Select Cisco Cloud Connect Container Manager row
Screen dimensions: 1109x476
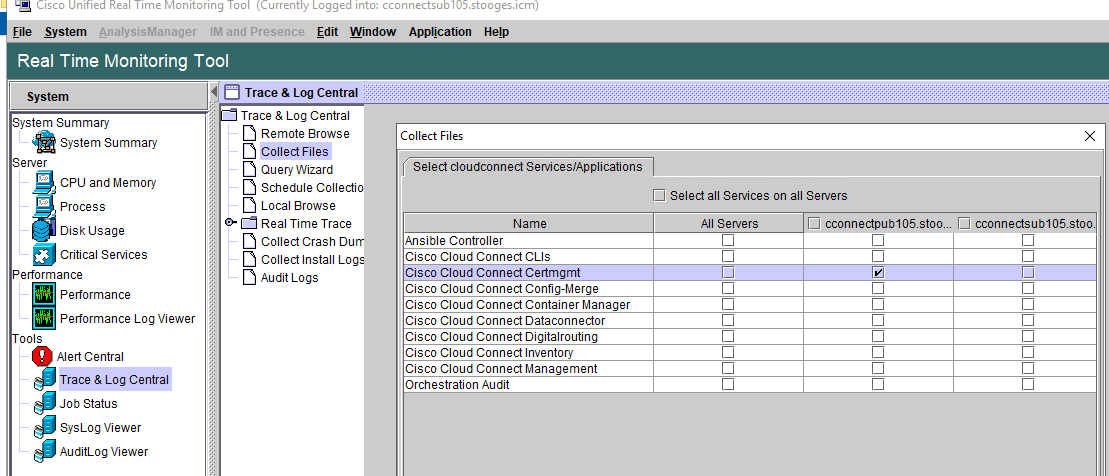[x=750, y=305]
